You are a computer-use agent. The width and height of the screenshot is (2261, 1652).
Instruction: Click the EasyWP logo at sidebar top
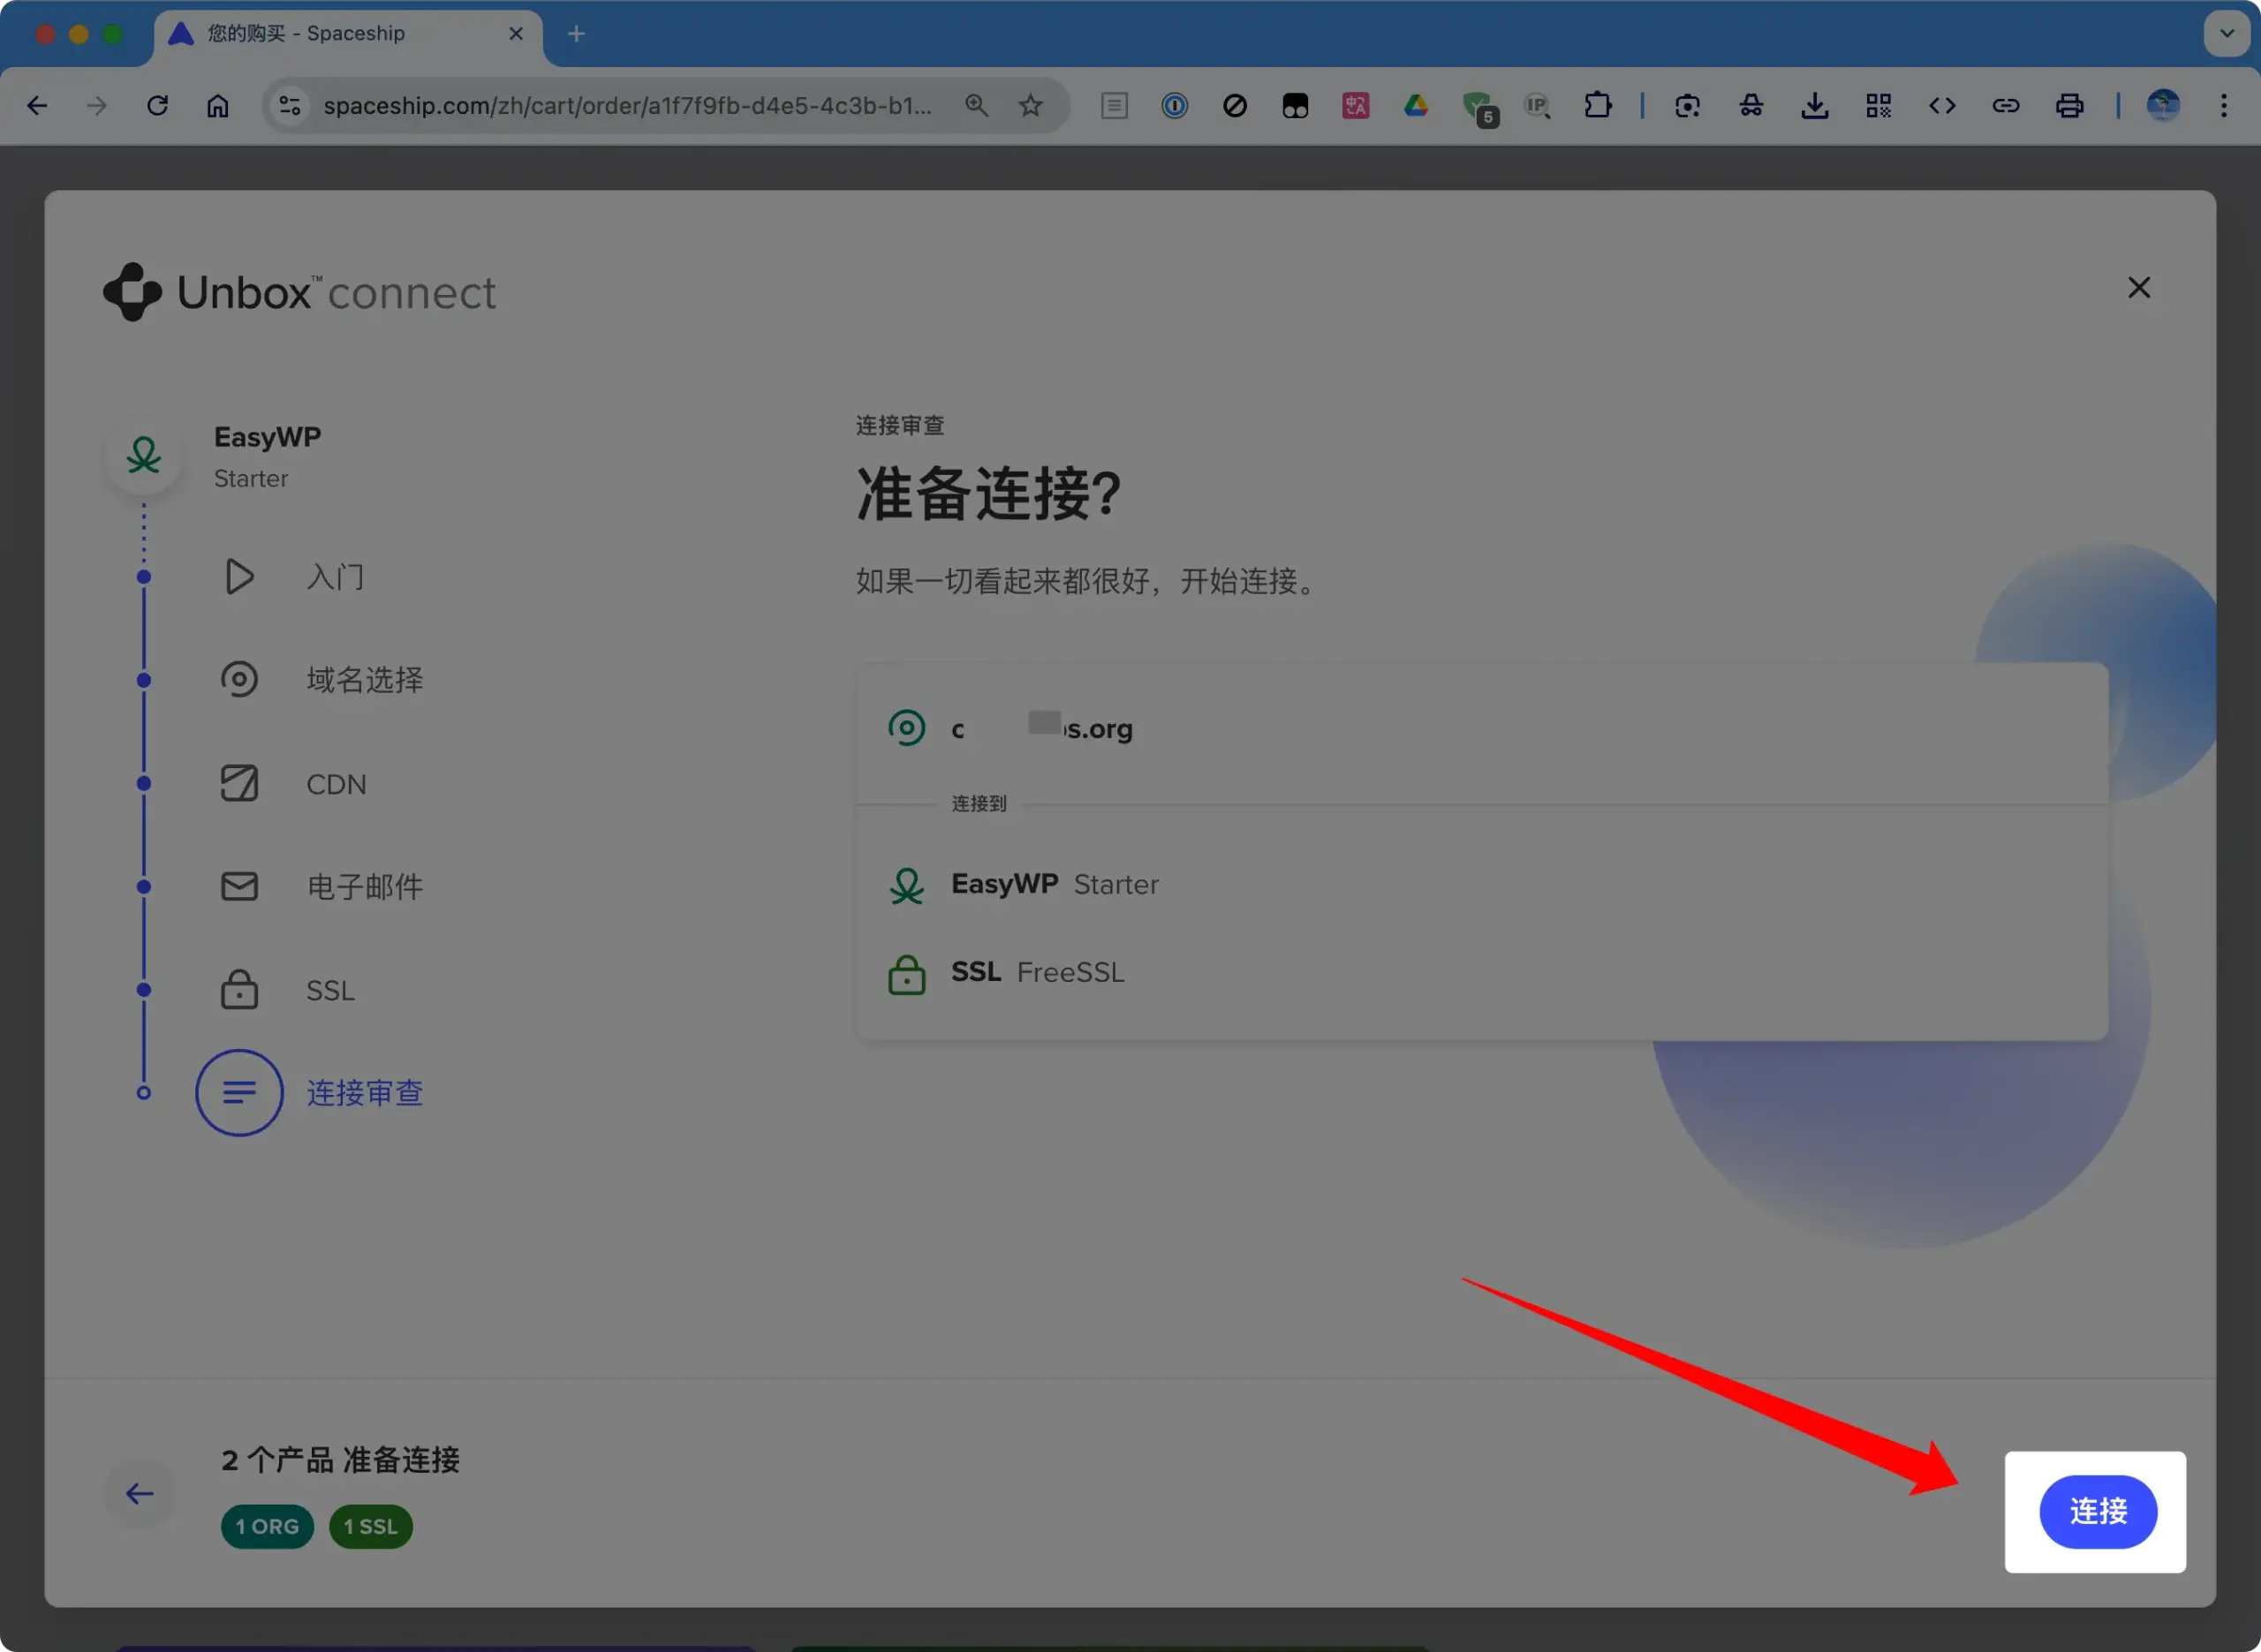pos(144,456)
